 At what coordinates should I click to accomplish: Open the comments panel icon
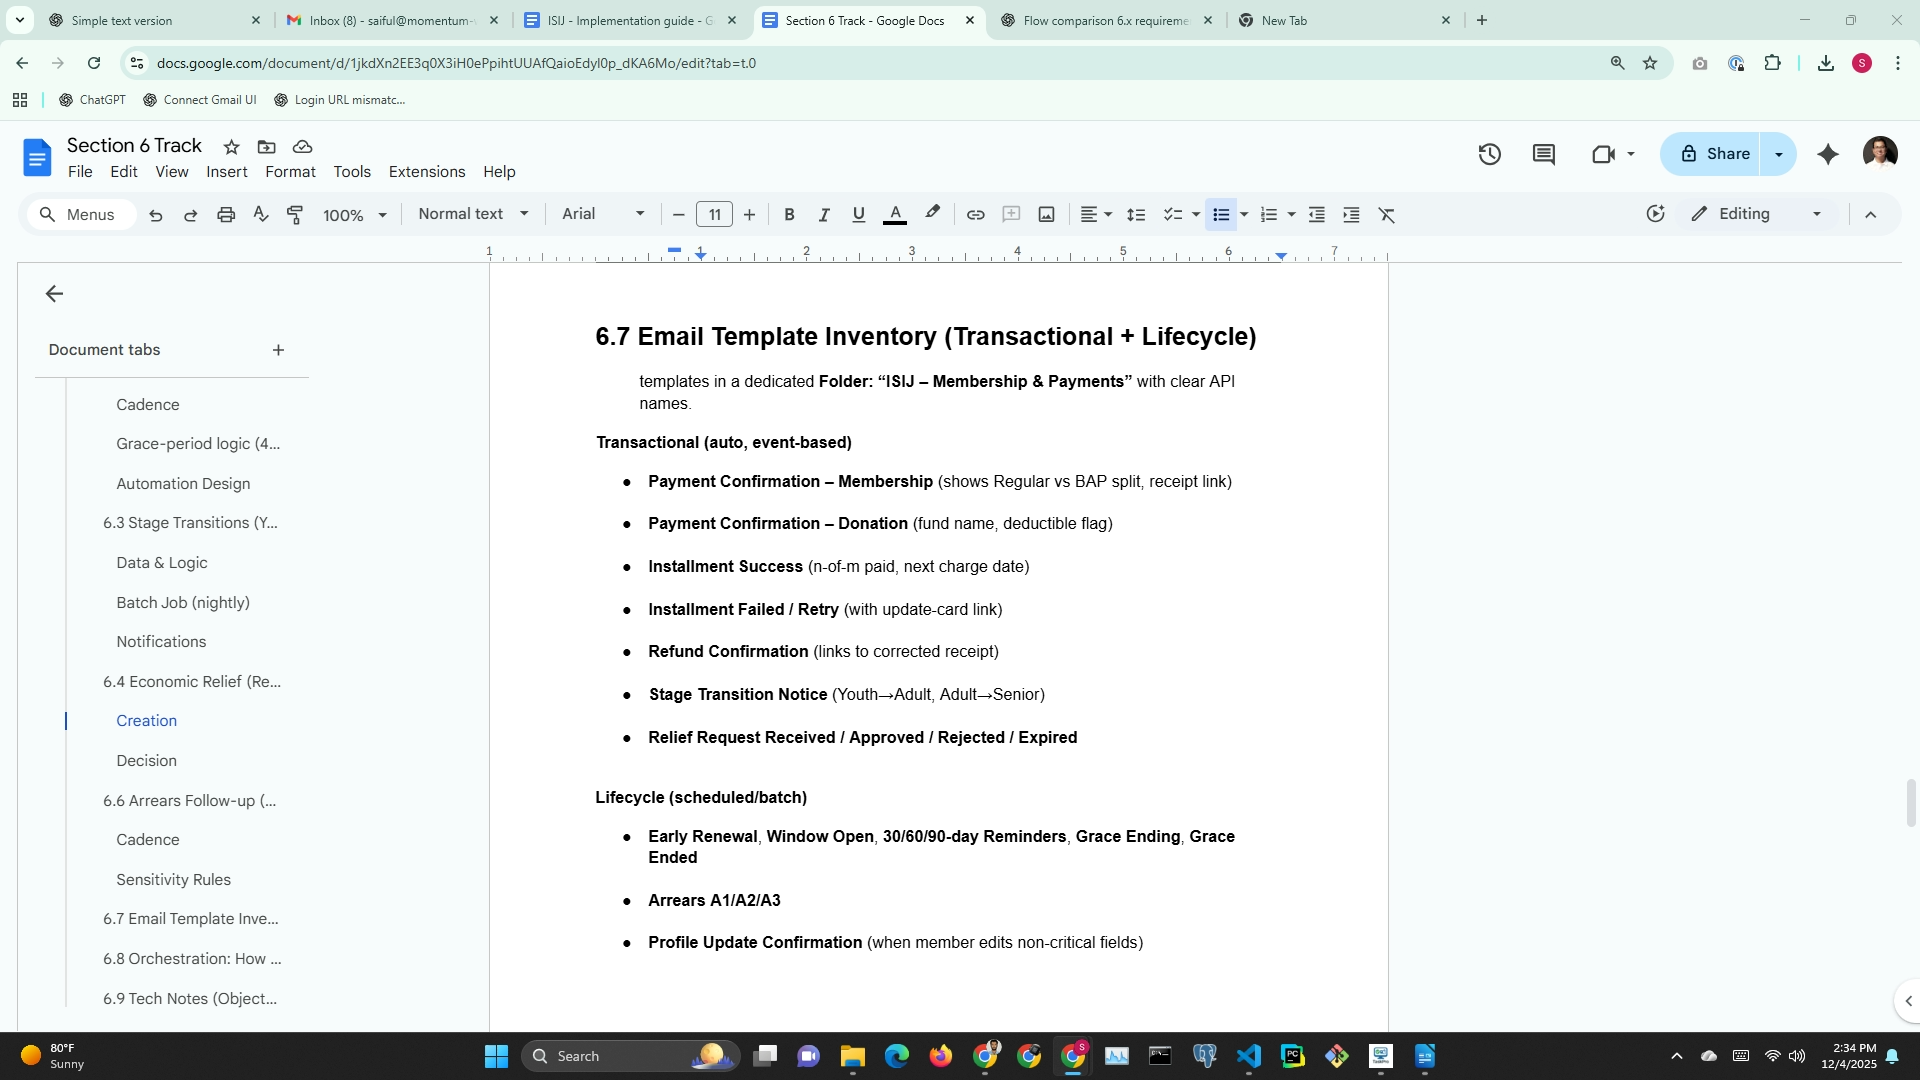[x=1543, y=154]
